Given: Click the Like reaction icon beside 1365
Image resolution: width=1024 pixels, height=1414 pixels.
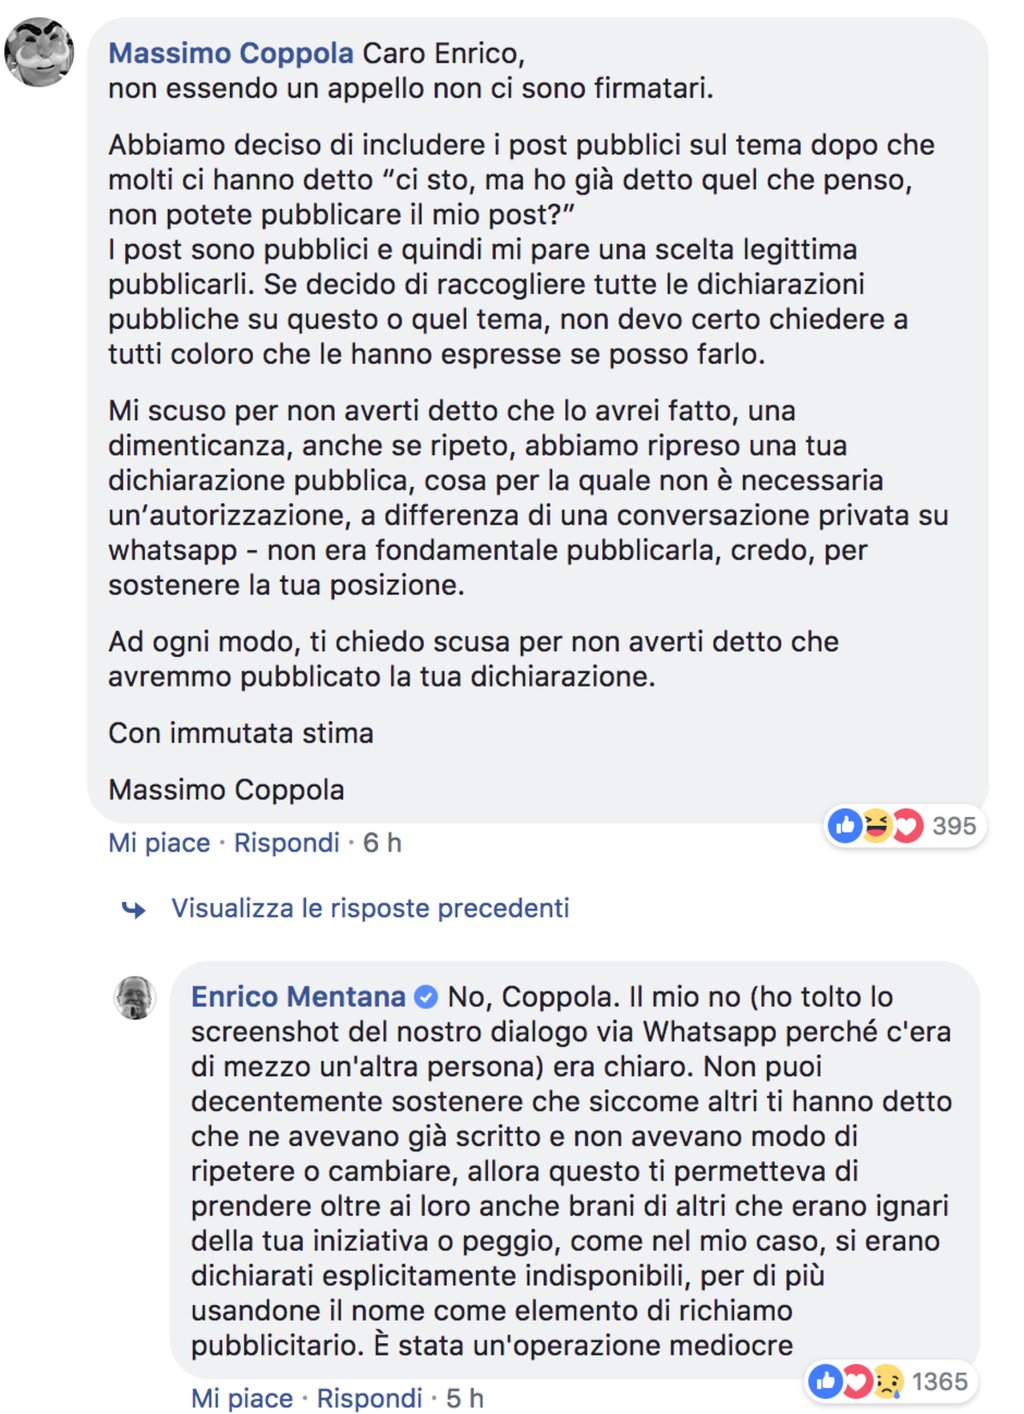Looking at the screenshot, I should point(826,1381).
